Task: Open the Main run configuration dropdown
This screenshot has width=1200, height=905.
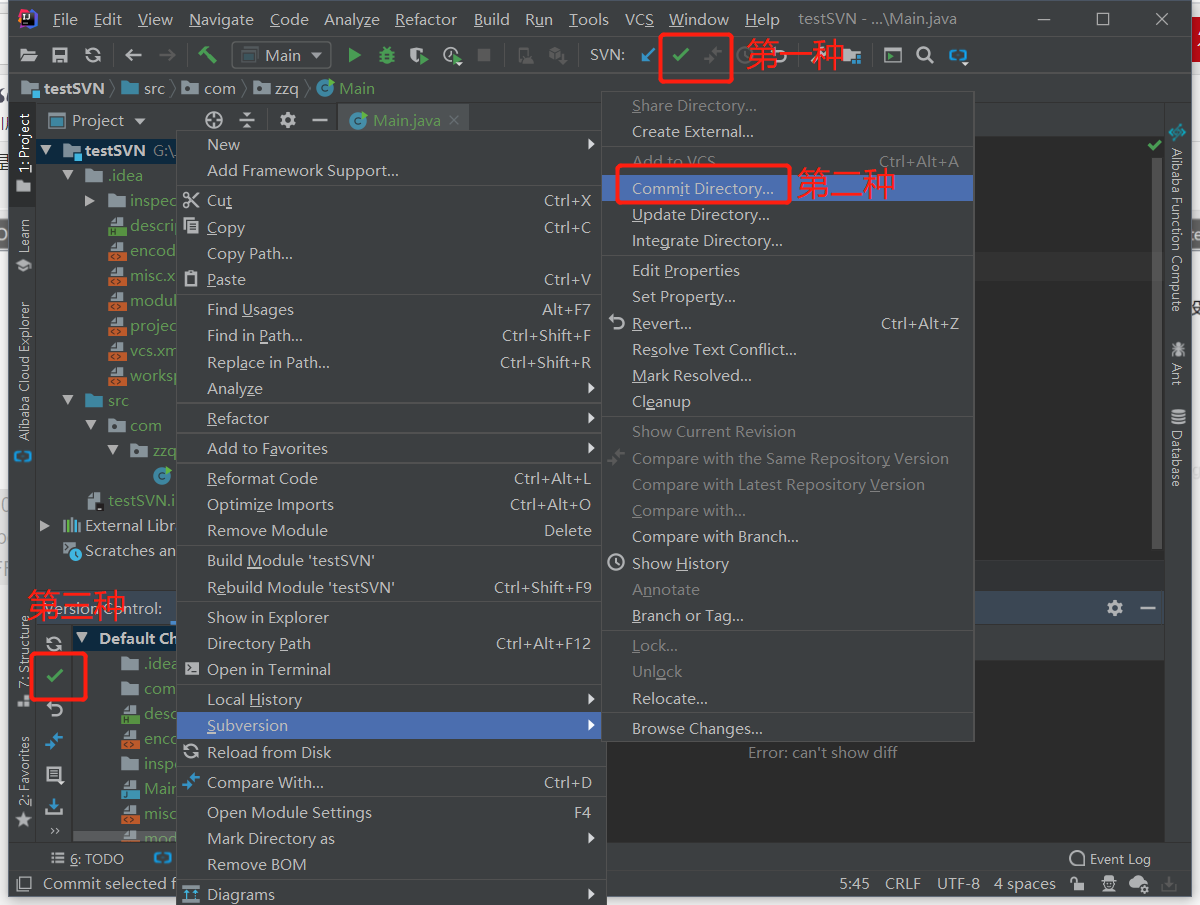Action: pyautogui.click(x=281, y=56)
